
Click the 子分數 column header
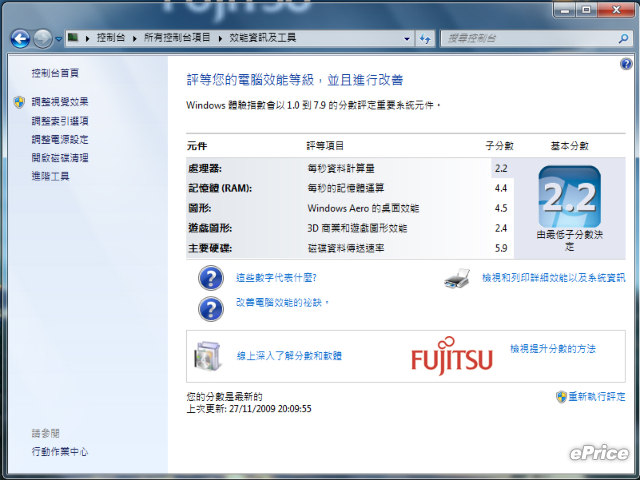click(500, 146)
